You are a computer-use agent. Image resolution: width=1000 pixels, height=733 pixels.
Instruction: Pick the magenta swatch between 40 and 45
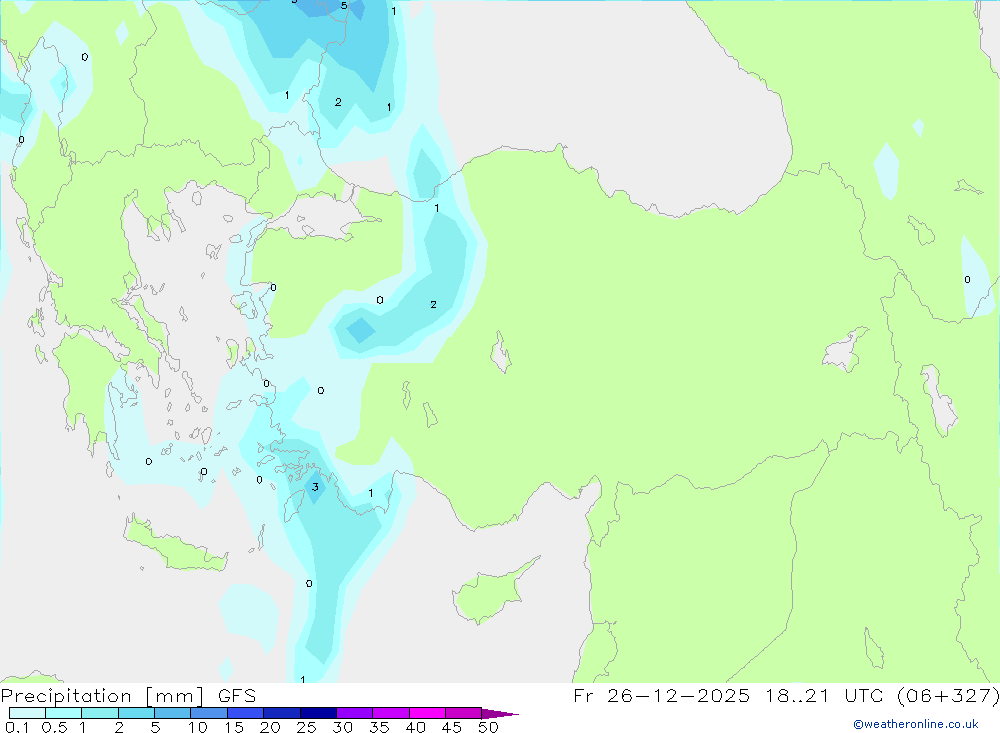[x=427, y=713]
